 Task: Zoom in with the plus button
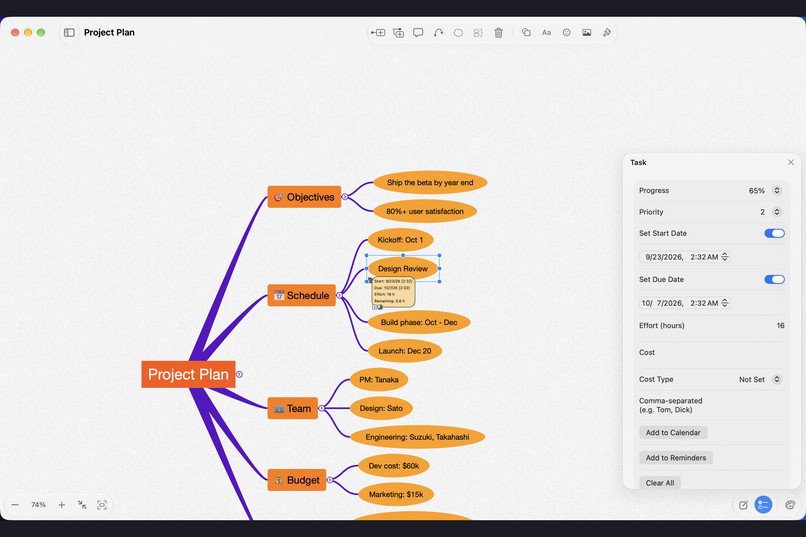61,505
